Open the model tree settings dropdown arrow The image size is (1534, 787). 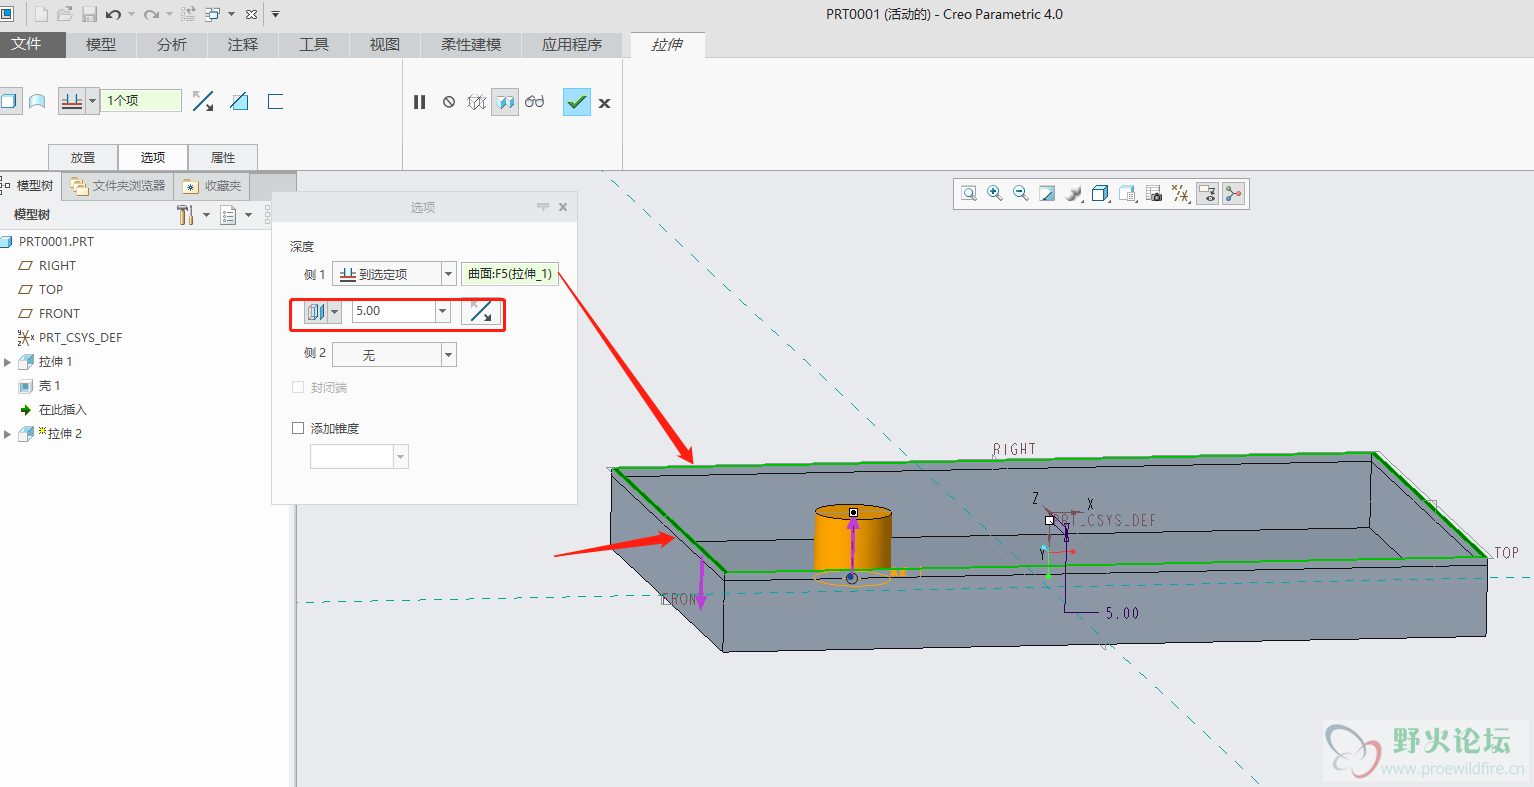click(x=207, y=215)
